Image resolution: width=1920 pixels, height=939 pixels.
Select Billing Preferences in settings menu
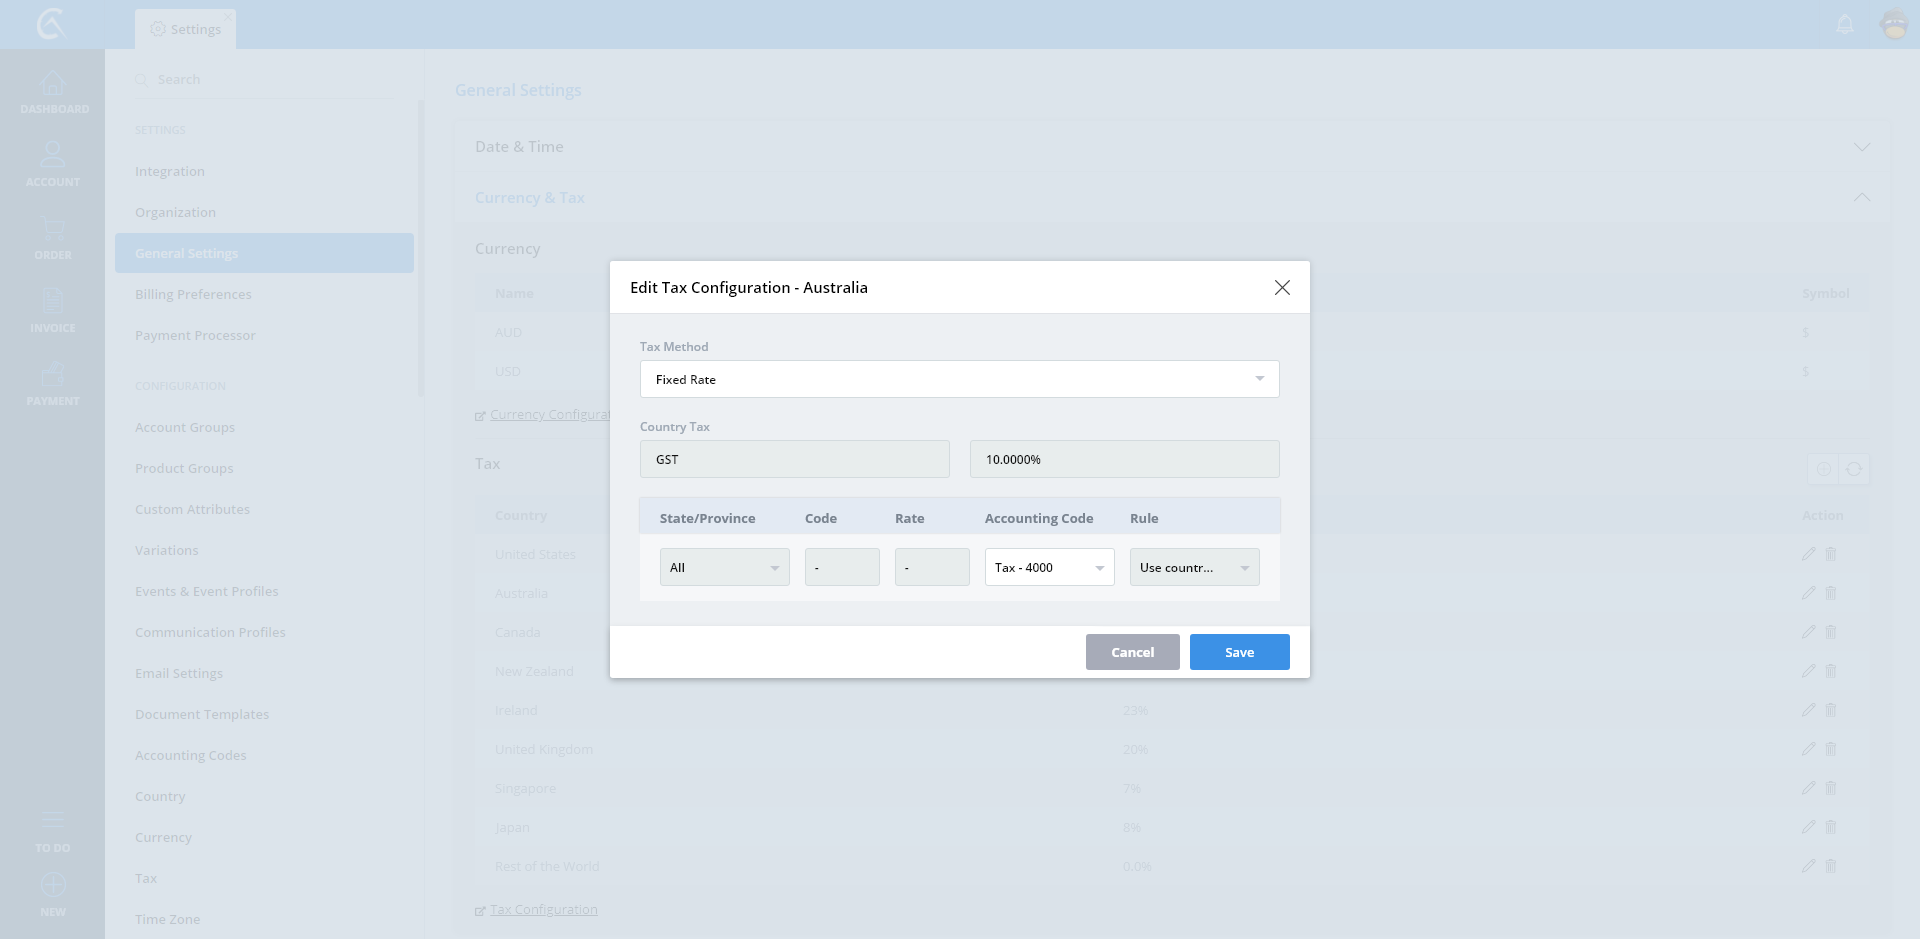click(193, 294)
